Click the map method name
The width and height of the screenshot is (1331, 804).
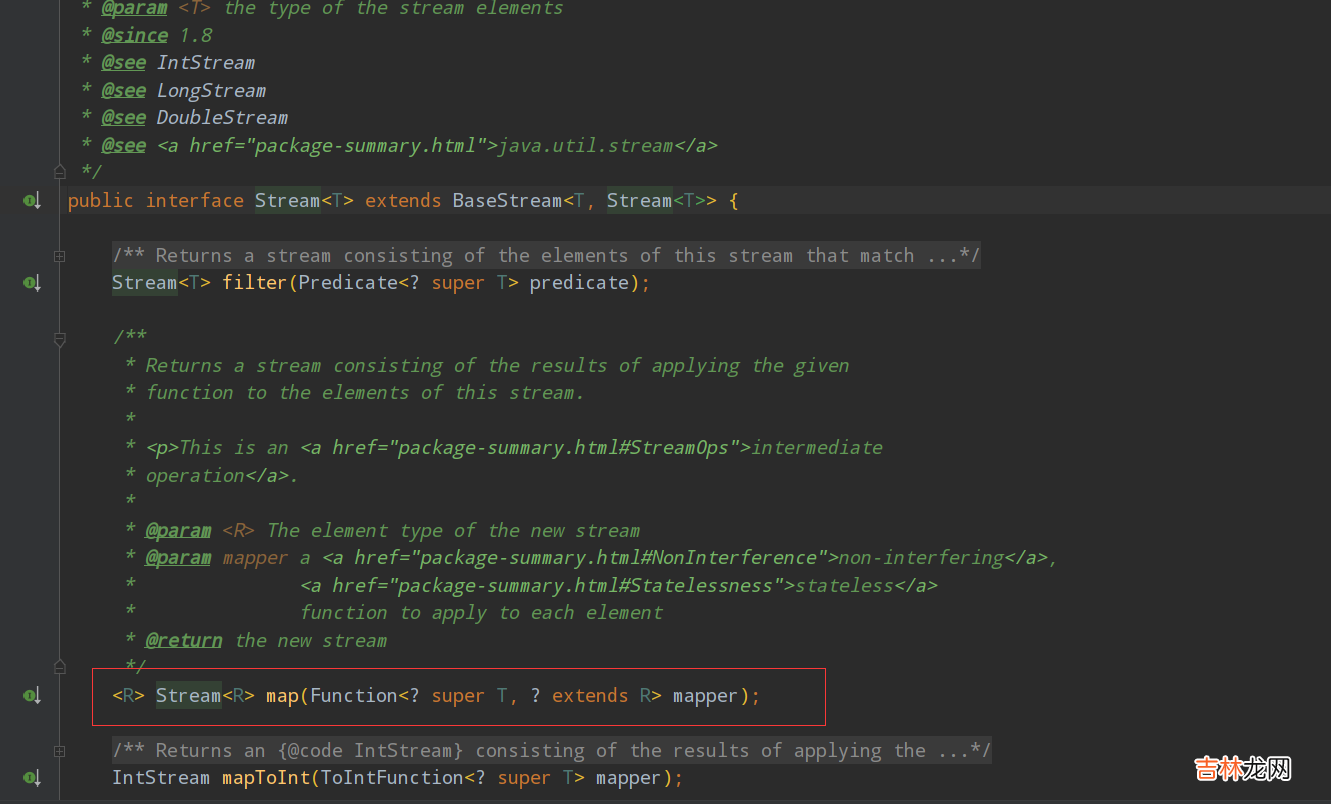point(282,696)
